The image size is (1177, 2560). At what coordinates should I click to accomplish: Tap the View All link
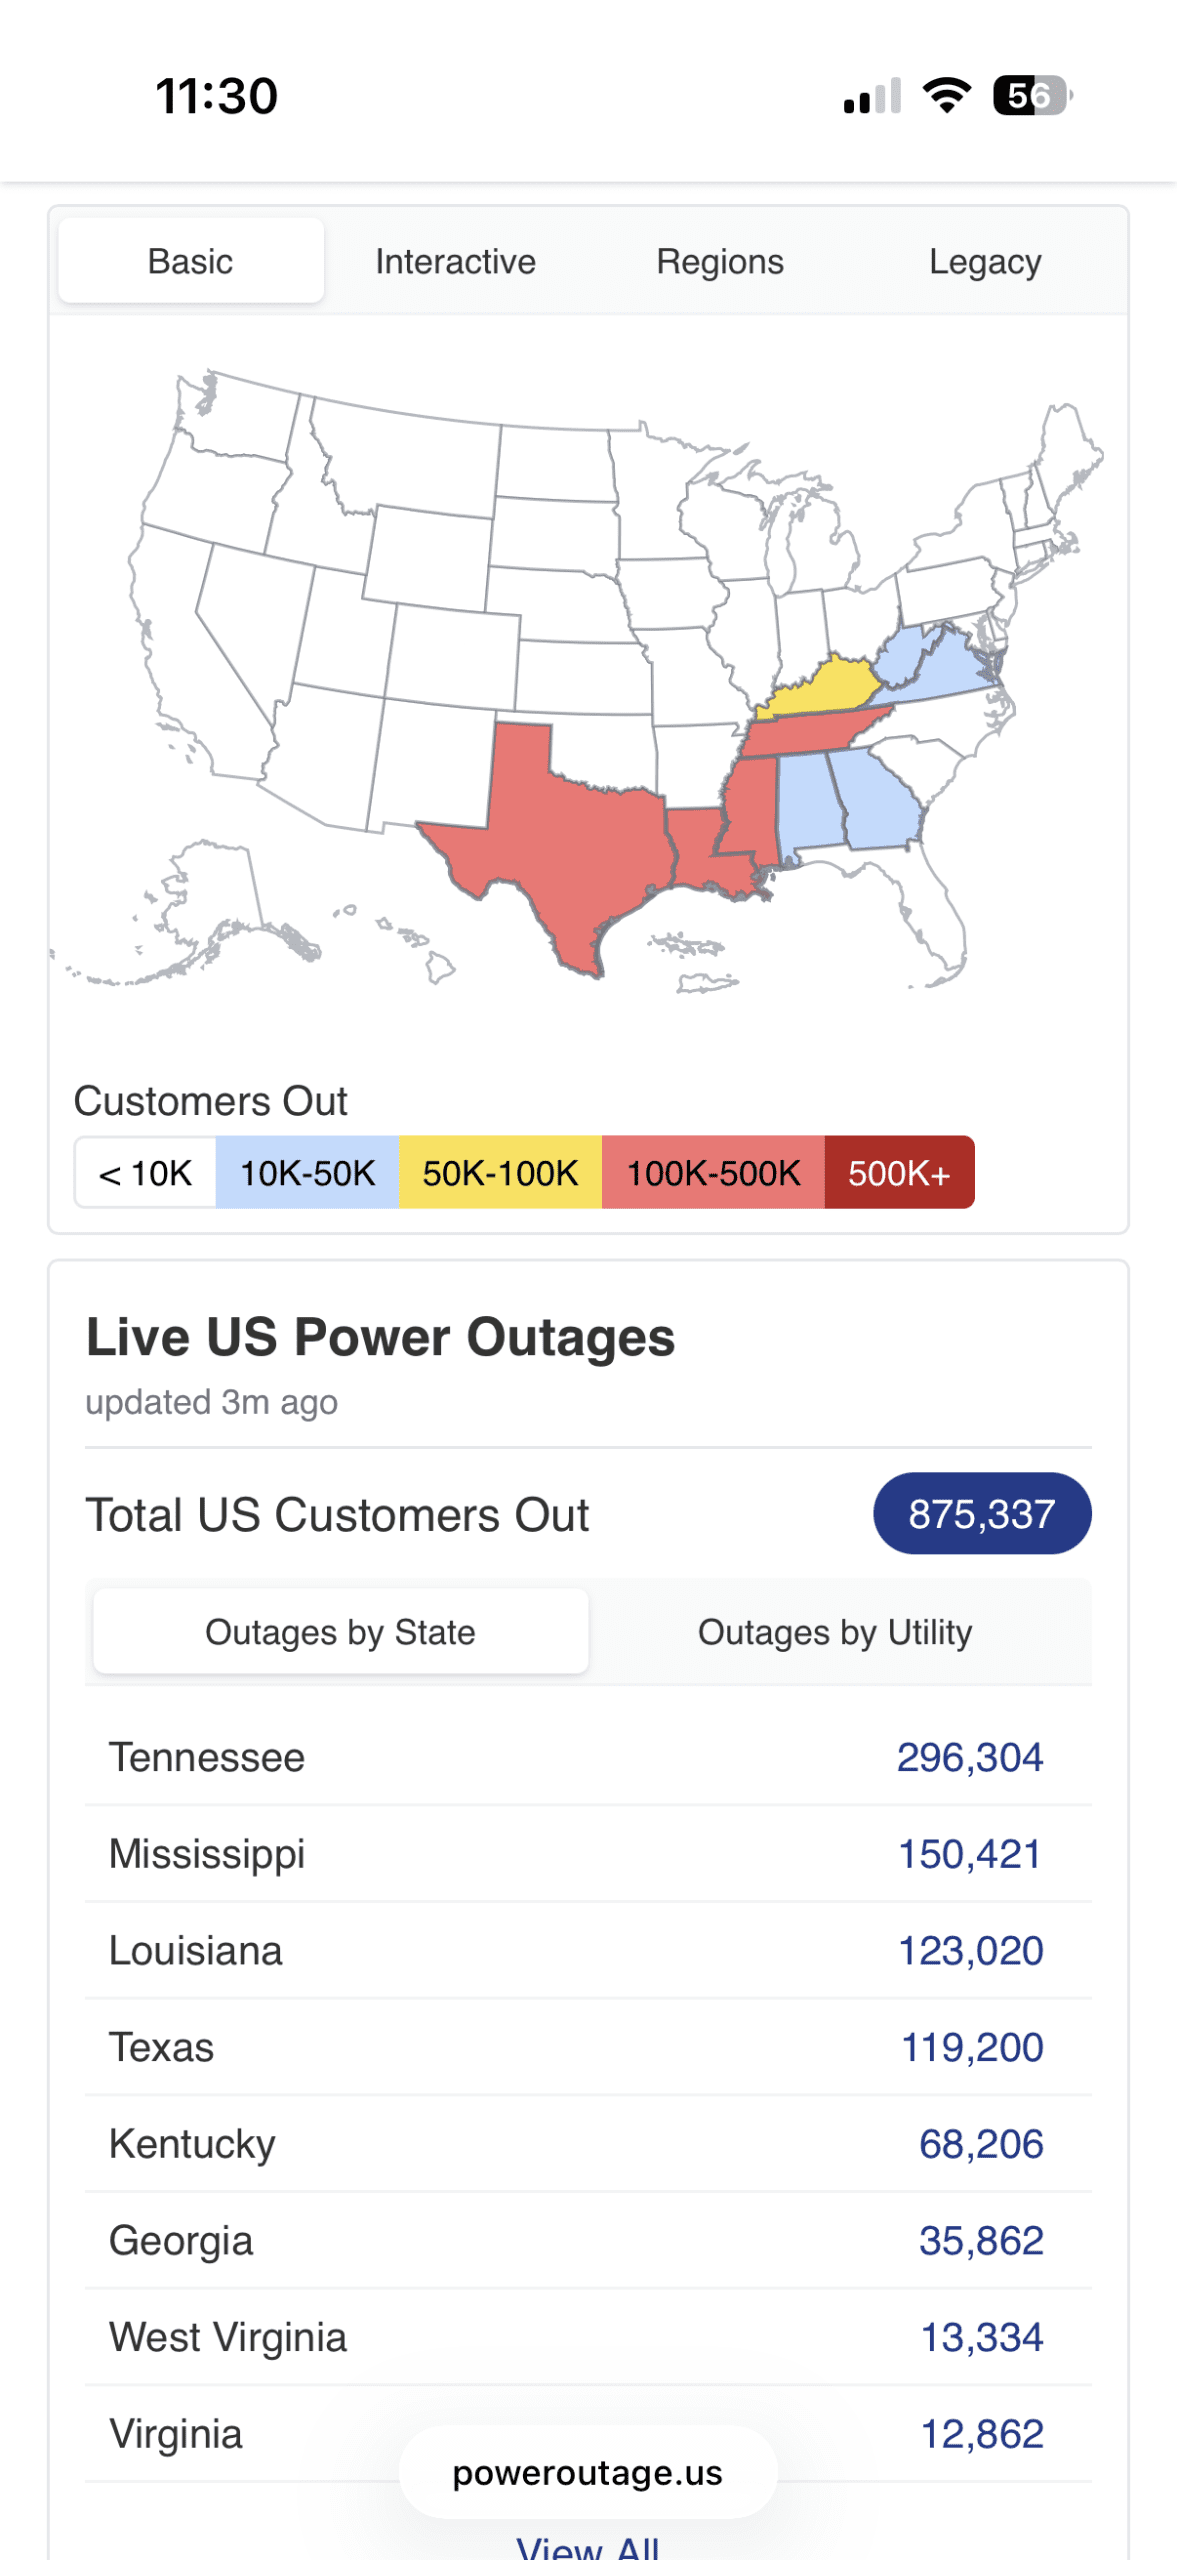588,2546
